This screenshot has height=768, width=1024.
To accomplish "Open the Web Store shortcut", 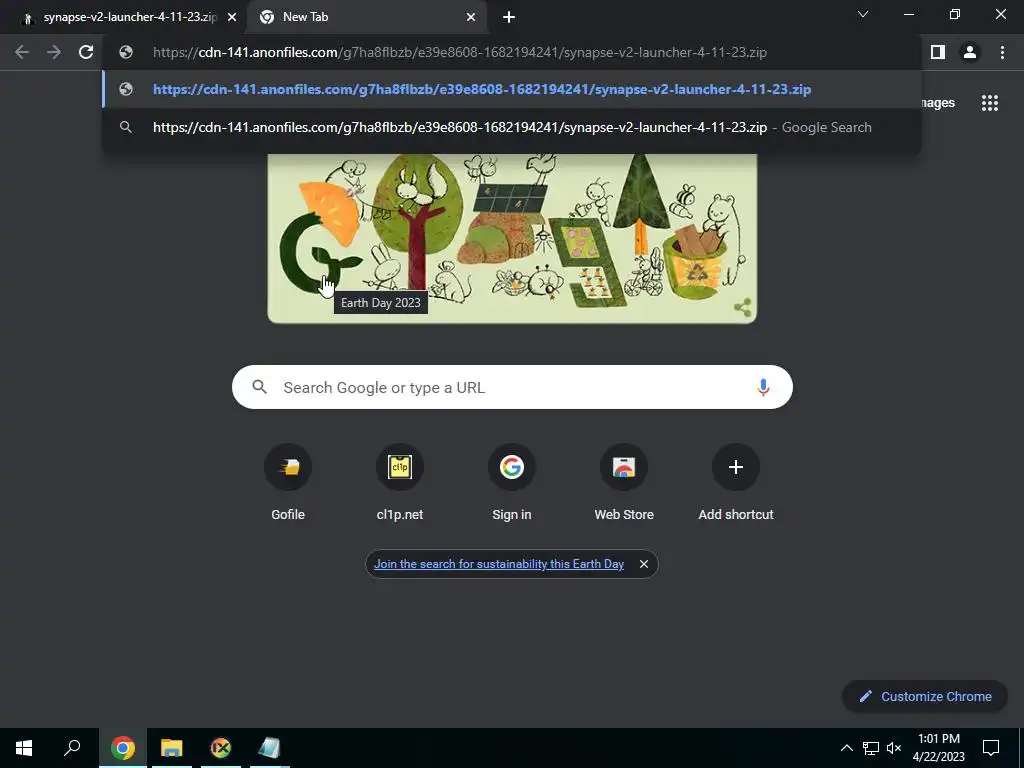I will click(624, 484).
